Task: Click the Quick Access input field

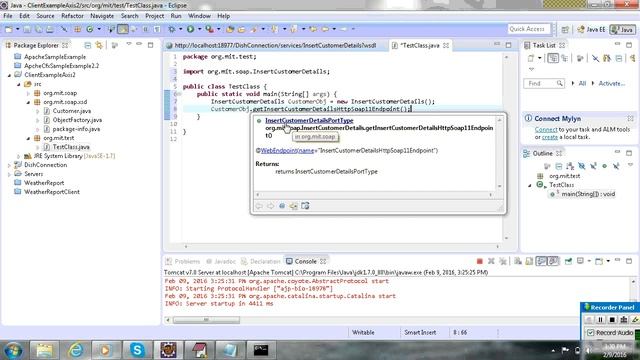Action: 529,29
